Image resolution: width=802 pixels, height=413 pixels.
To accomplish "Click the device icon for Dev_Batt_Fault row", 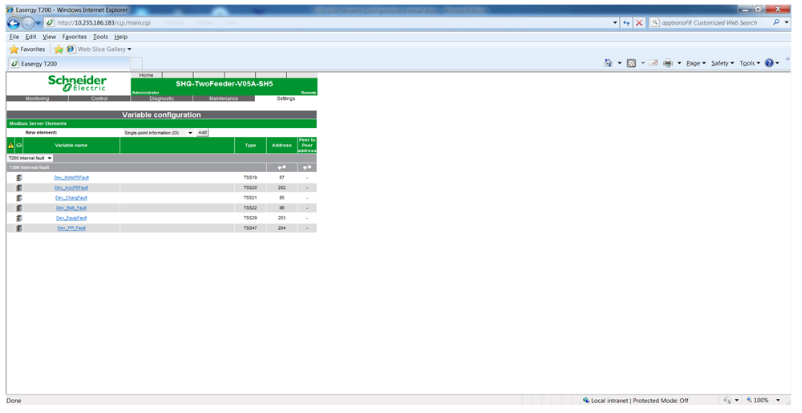I will (19, 208).
